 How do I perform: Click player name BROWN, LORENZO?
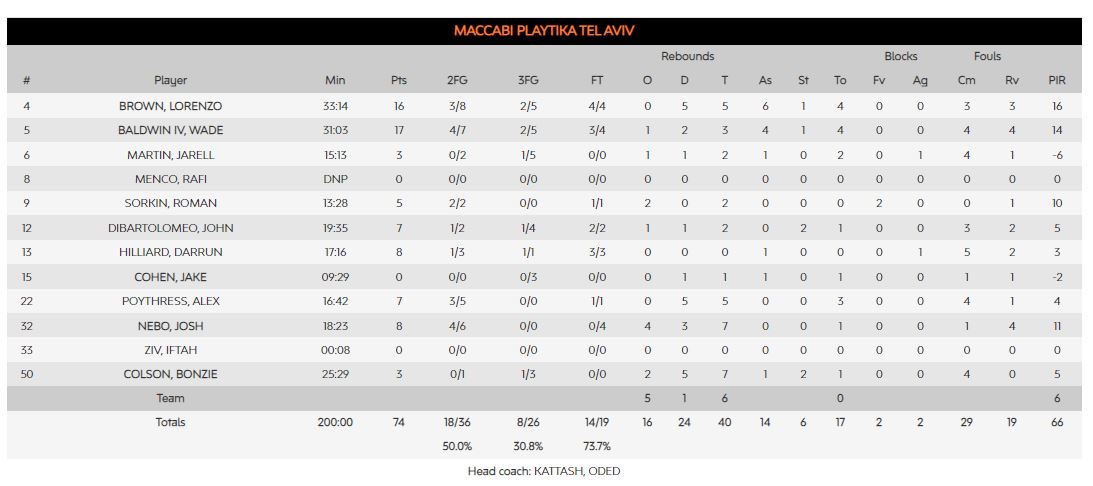tap(170, 106)
